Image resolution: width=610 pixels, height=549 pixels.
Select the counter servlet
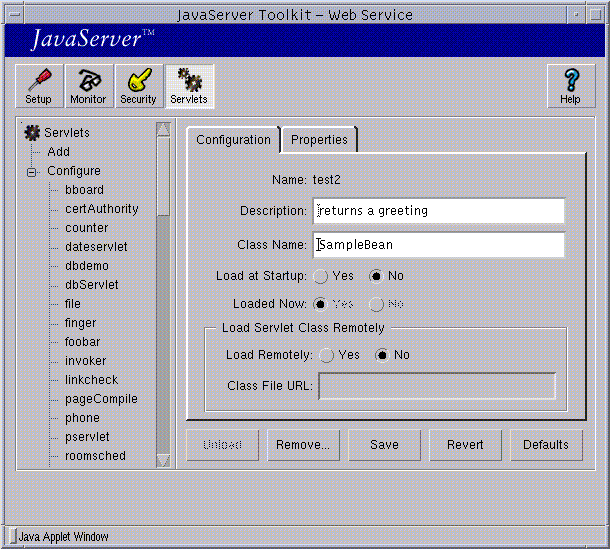86,228
